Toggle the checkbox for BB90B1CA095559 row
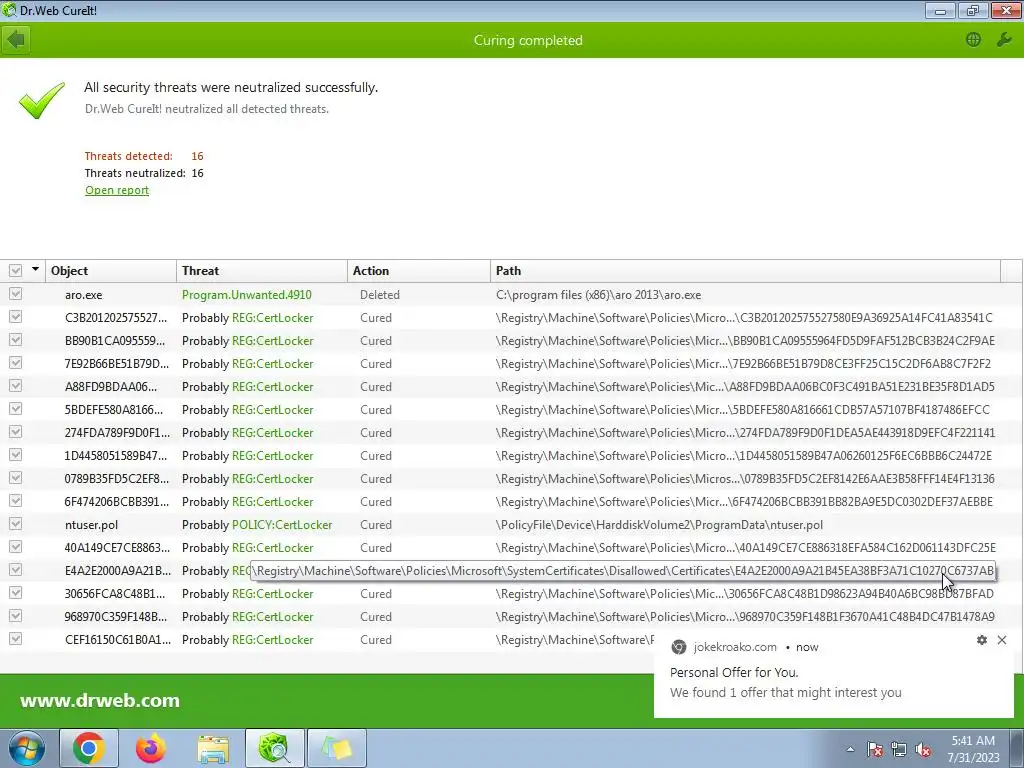1024x768 pixels. [16, 340]
